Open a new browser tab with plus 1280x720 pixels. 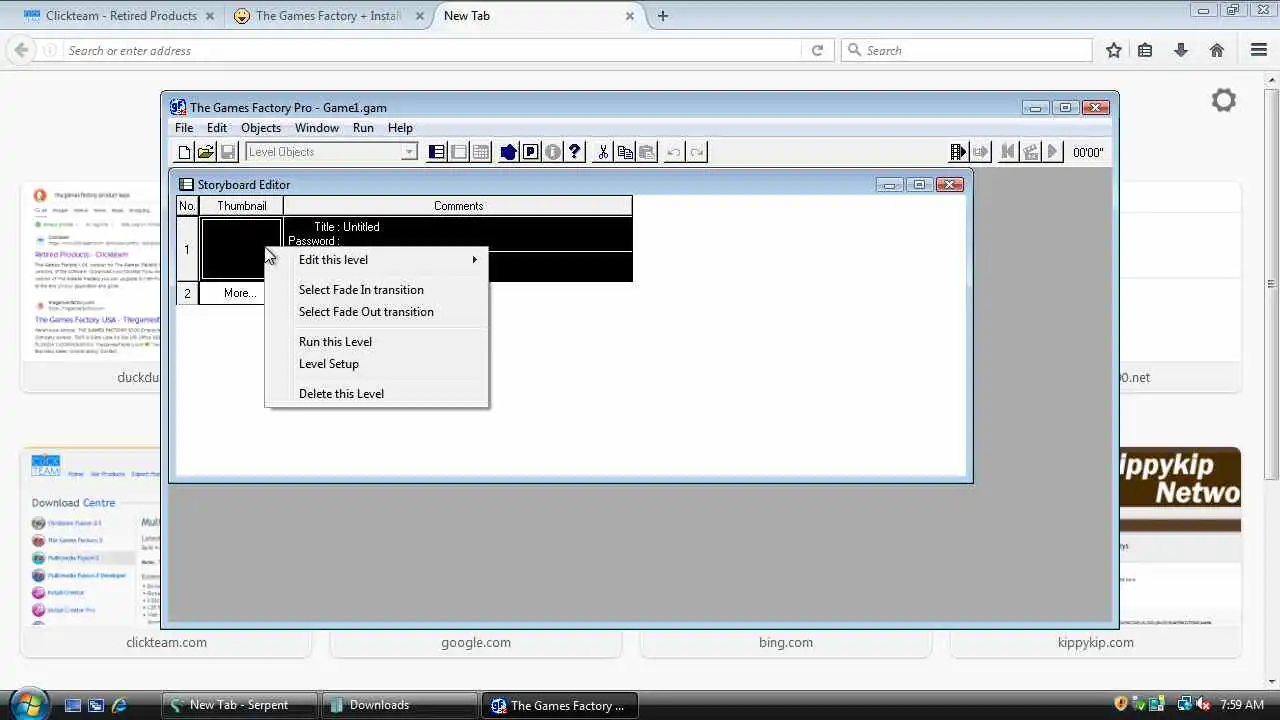[x=662, y=16]
